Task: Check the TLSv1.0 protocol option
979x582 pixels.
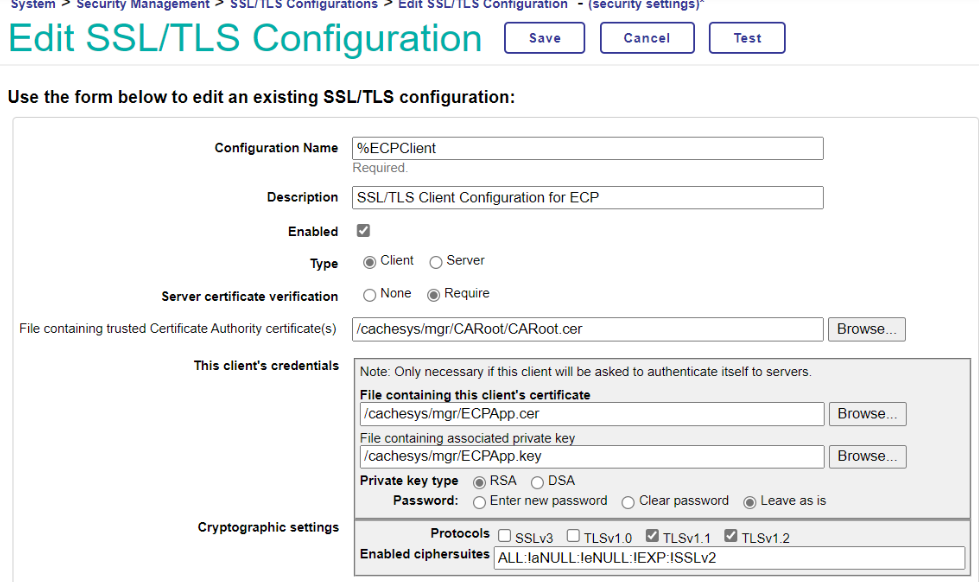Action: (573, 537)
